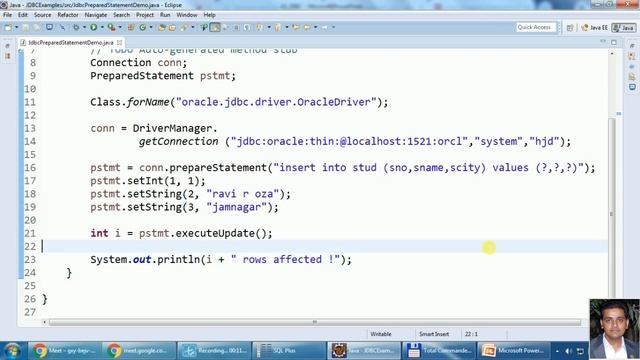Click the Package Explorer icon in left trim

click(x=7, y=56)
